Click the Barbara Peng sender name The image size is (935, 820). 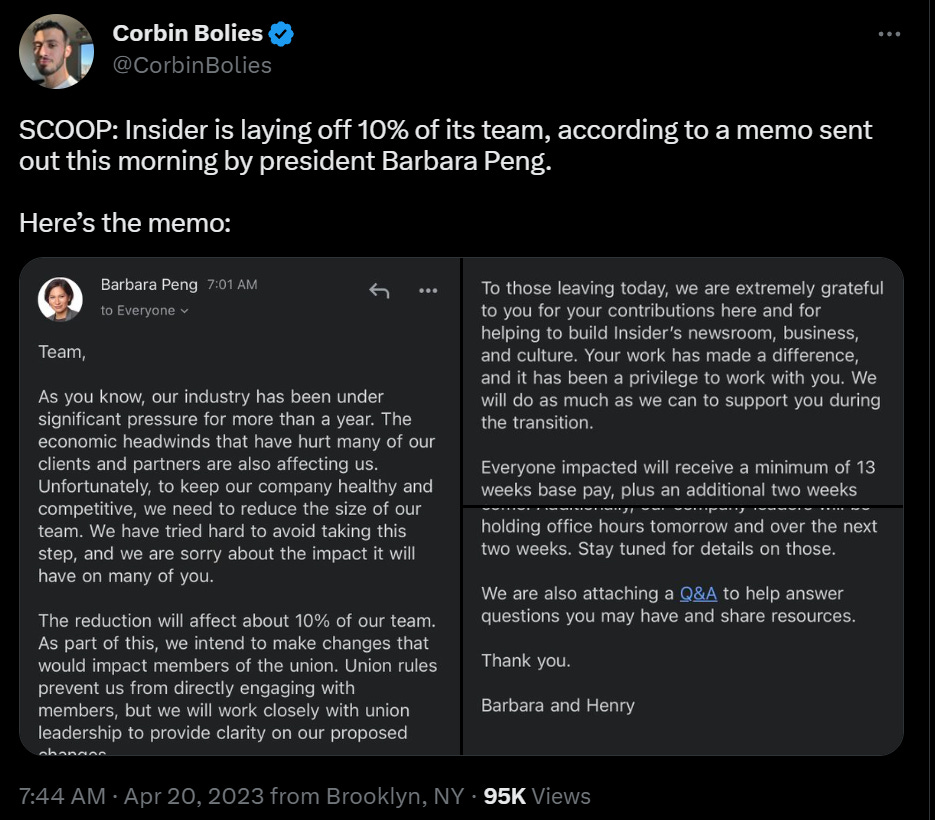tap(149, 285)
